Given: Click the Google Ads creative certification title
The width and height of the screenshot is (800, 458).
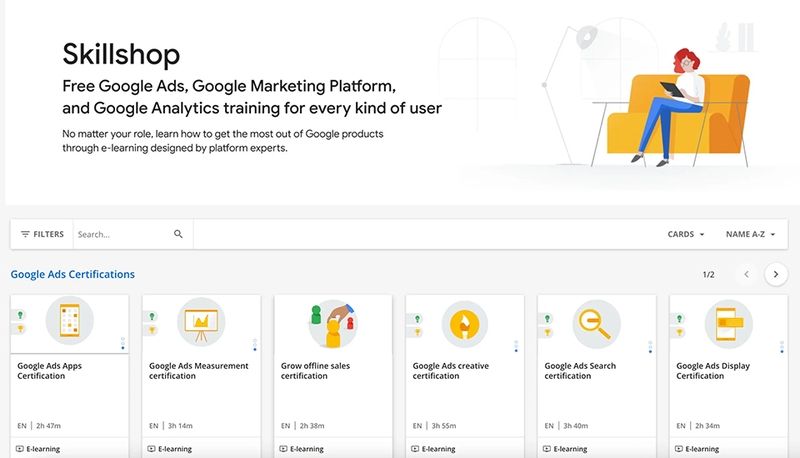Looking at the screenshot, I should pos(451,371).
